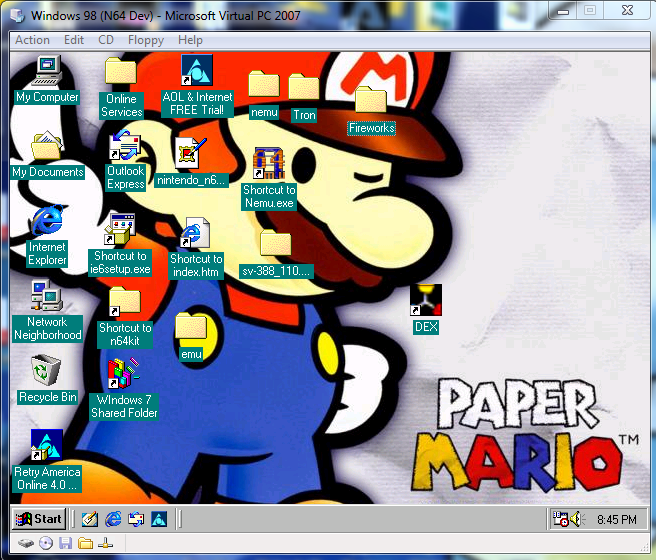Open the Help menu
This screenshot has height=560, width=656.
pyautogui.click(x=190, y=40)
